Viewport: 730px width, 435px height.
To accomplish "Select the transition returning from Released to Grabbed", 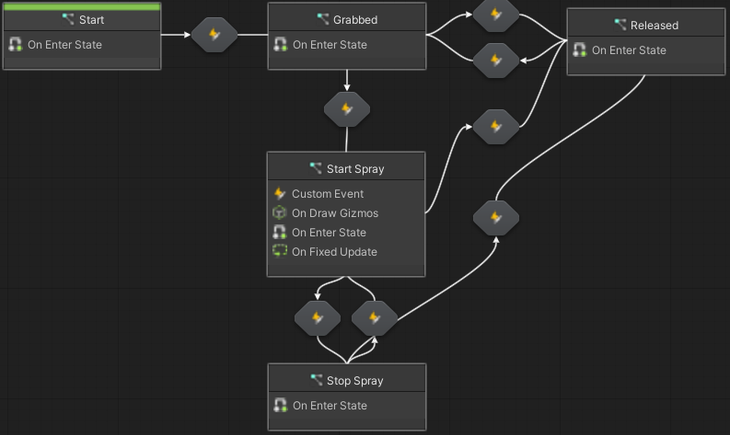I will click(495, 60).
